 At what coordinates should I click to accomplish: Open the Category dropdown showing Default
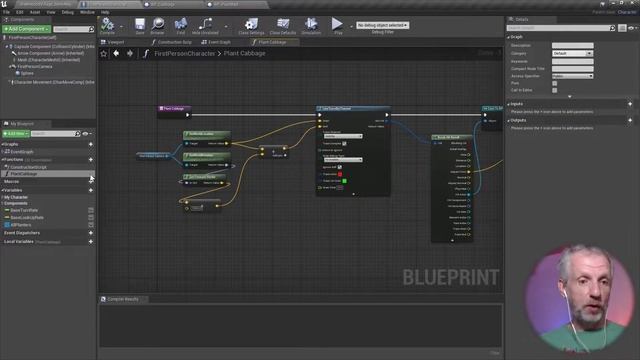pos(572,53)
